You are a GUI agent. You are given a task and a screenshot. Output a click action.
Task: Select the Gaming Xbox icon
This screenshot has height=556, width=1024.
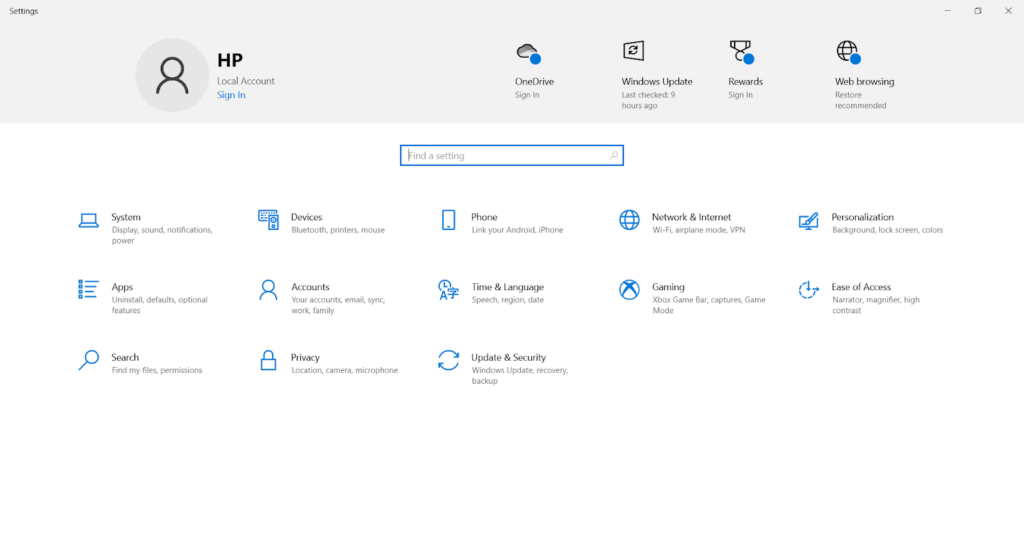(630, 290)
